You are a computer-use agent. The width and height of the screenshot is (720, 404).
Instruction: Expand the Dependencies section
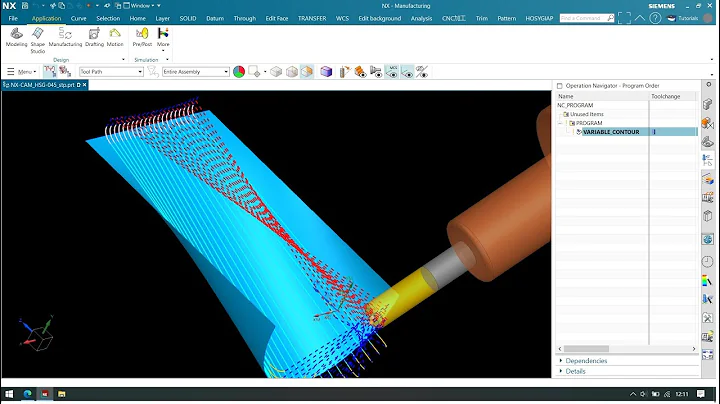(x=586, y=361)
